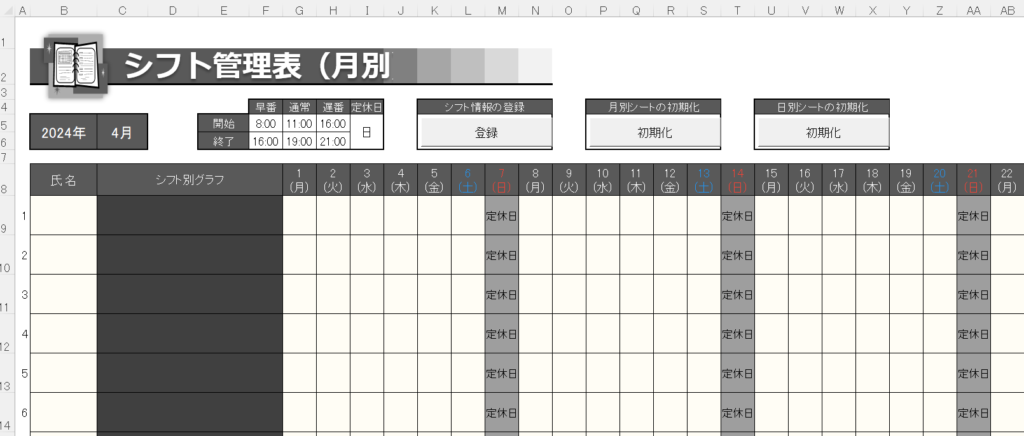Select the name cell for employee number 3

63,294
